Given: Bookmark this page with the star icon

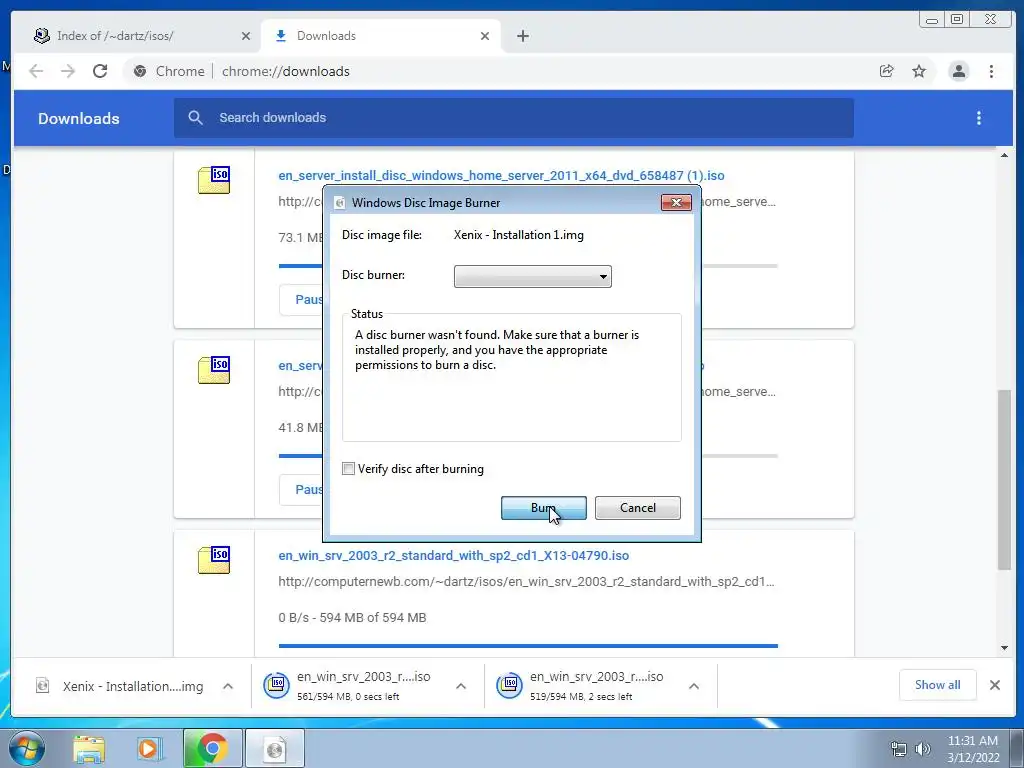Looking at the screenshot, I should (x=919, y=71).
